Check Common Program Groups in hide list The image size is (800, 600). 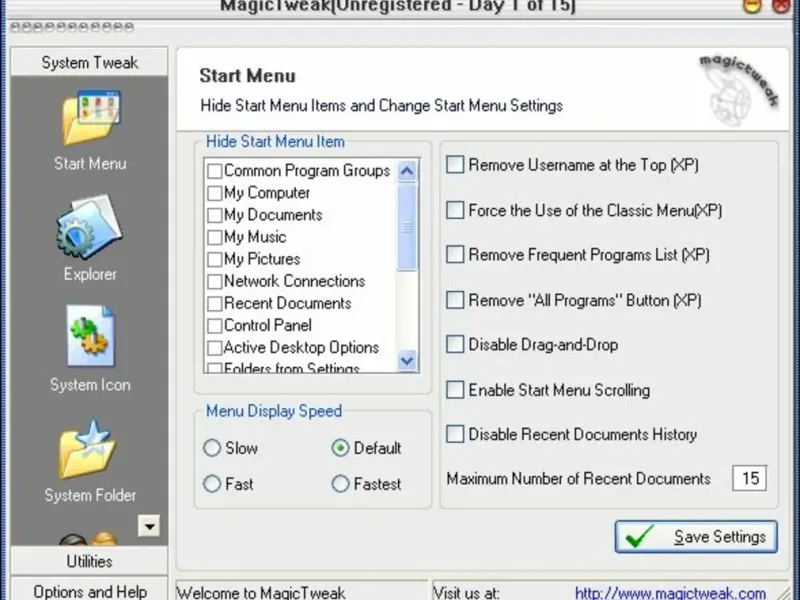point(215,171)
